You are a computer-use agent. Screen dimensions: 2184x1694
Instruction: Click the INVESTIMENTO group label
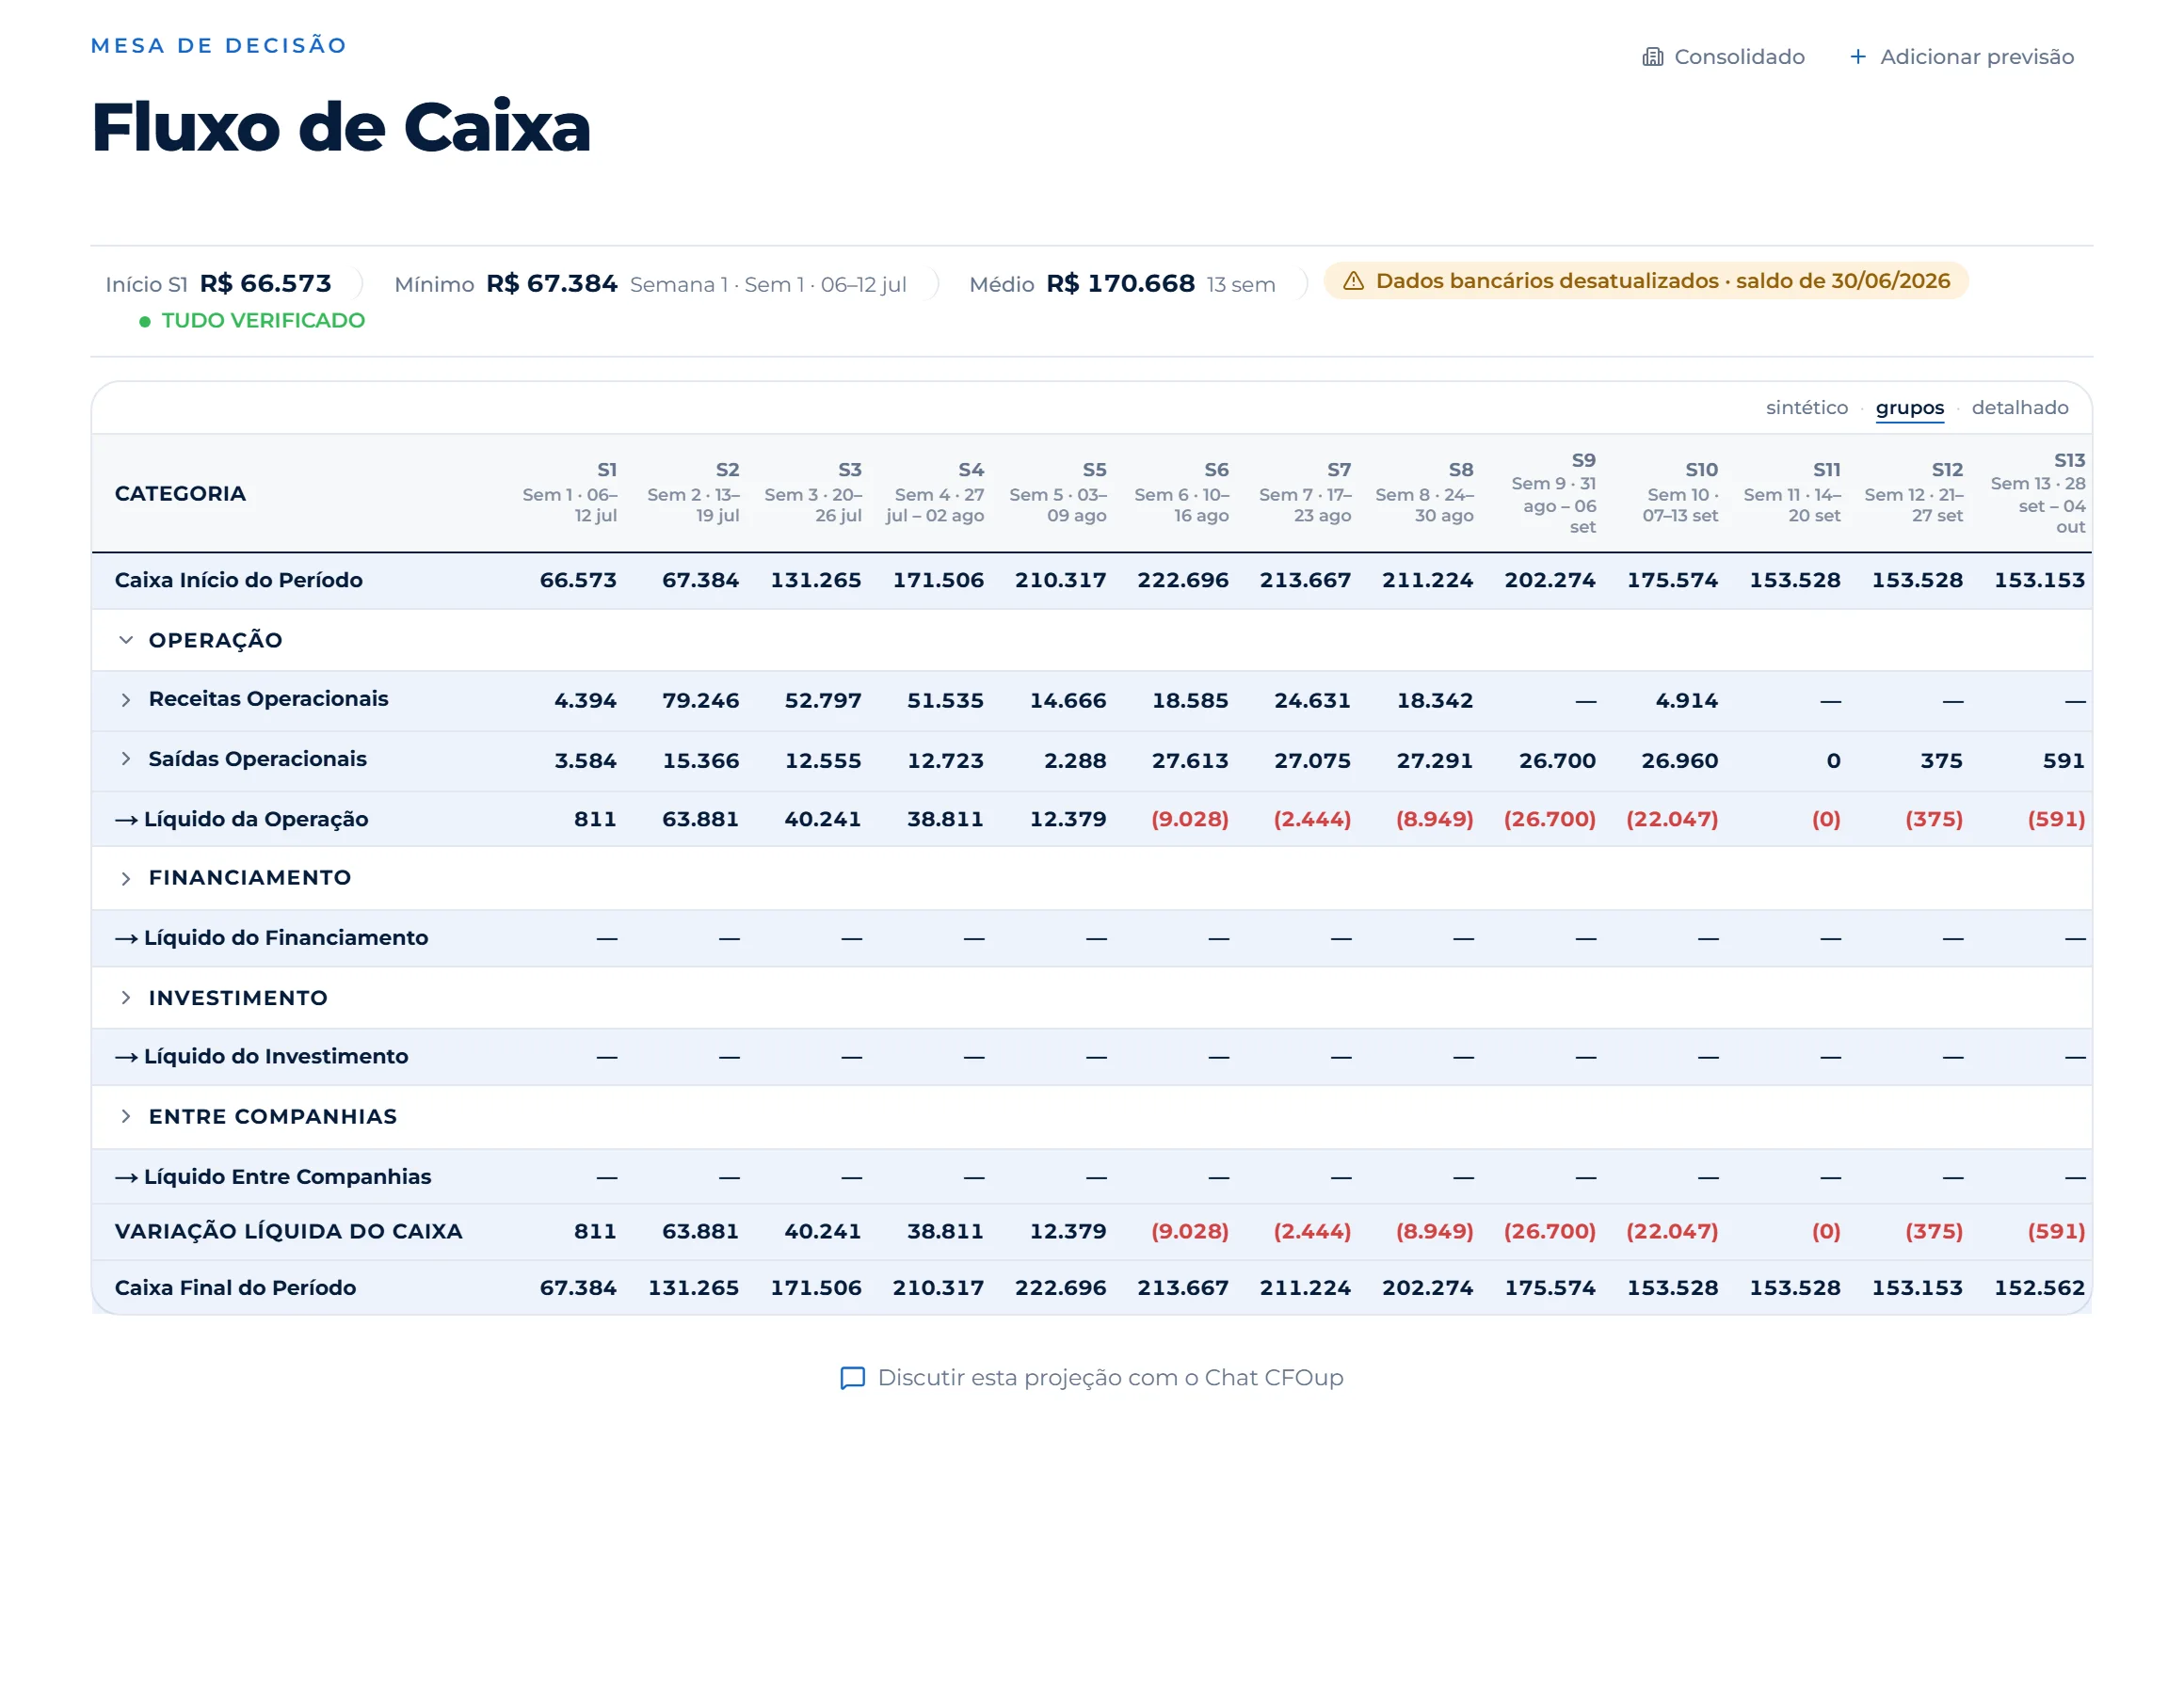[x=238, y=997]
